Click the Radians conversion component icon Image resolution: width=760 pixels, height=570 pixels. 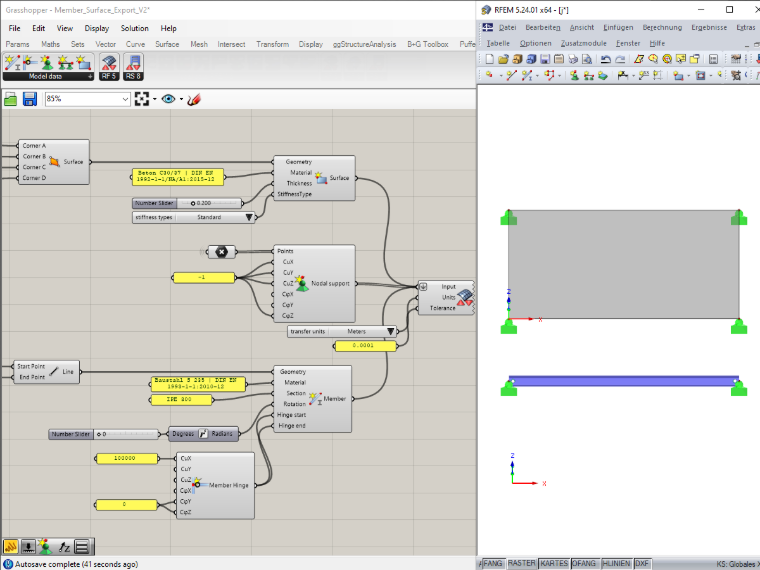click(x=203, y=434)
